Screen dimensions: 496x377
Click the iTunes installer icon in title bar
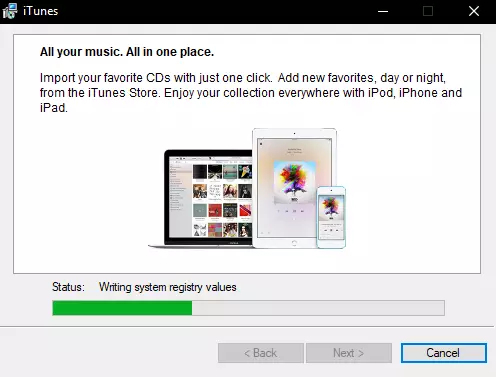coord(10,11)
